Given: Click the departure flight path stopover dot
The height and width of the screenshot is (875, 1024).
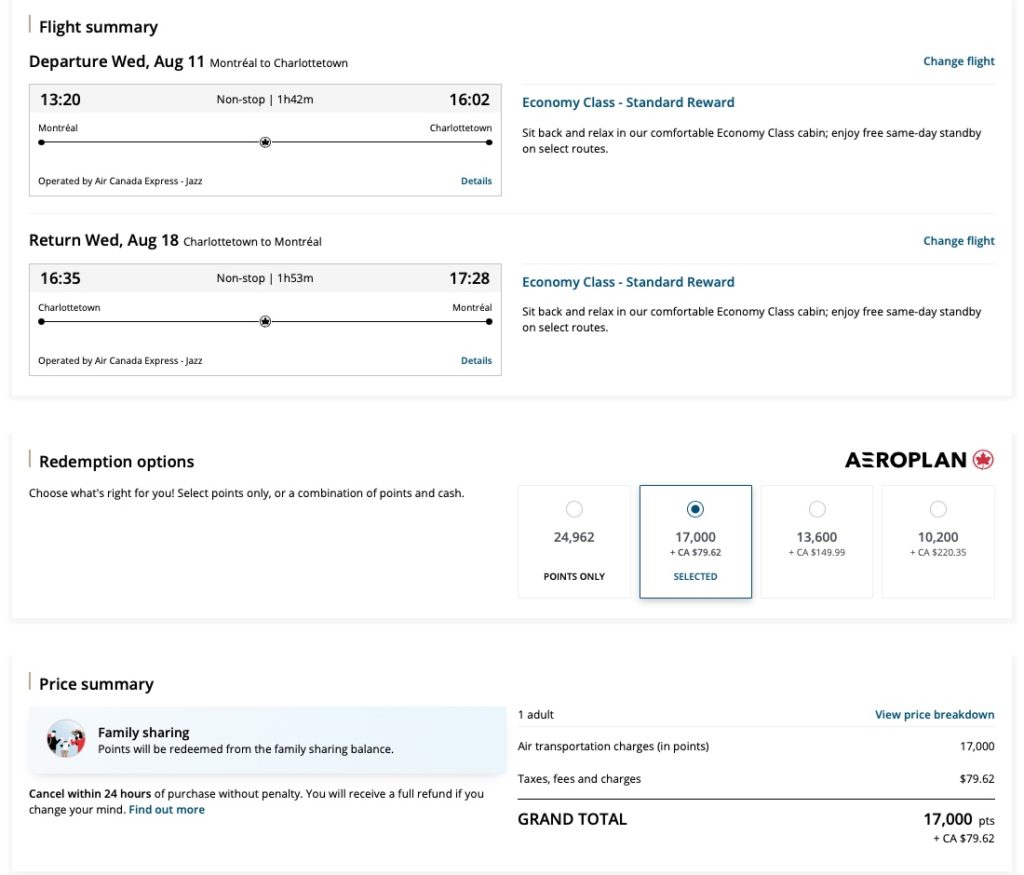Looking at the screenshot, I should (264, 142).
